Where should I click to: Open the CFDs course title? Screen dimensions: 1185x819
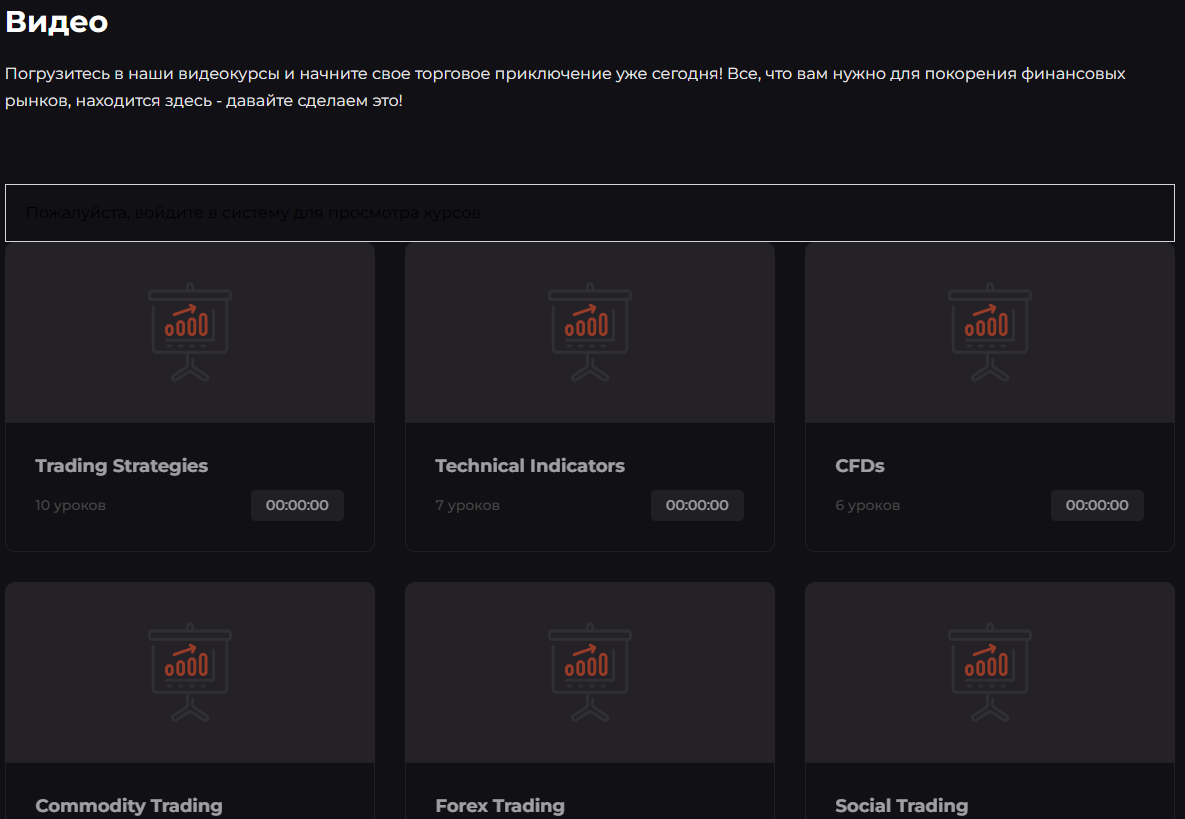coord(860,466)
